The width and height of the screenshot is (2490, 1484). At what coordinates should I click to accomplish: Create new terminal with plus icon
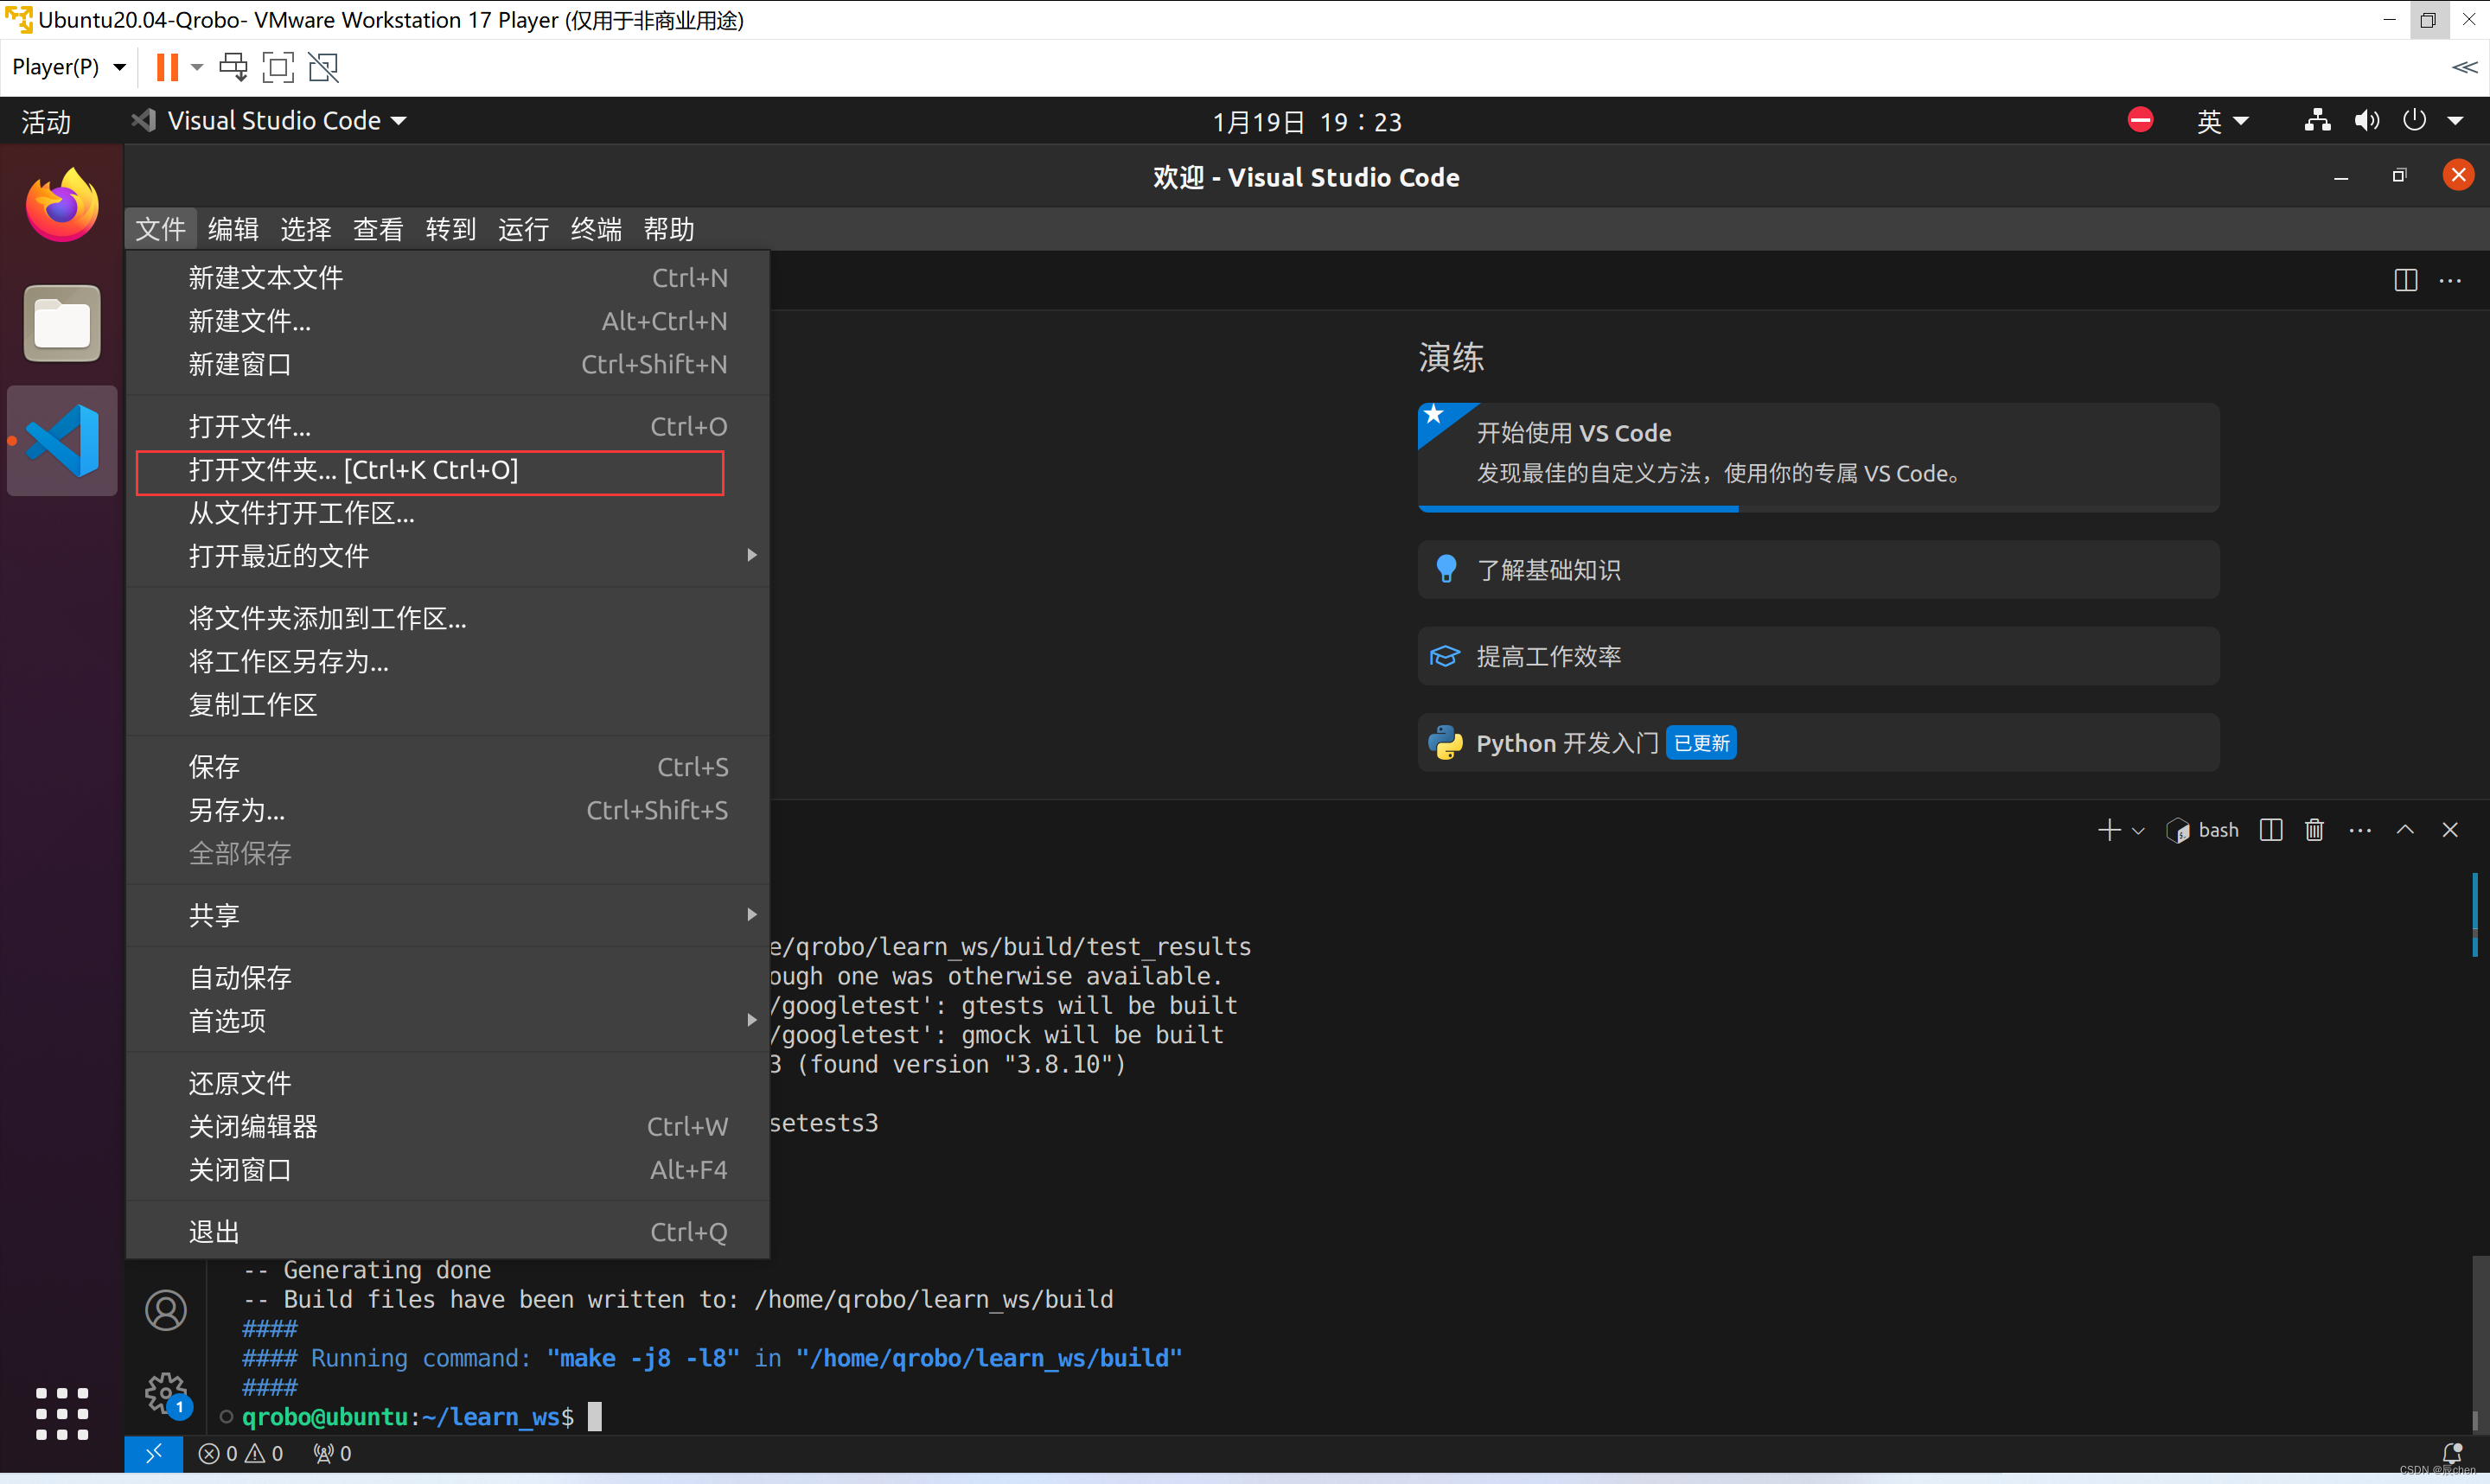point(2109,830)
